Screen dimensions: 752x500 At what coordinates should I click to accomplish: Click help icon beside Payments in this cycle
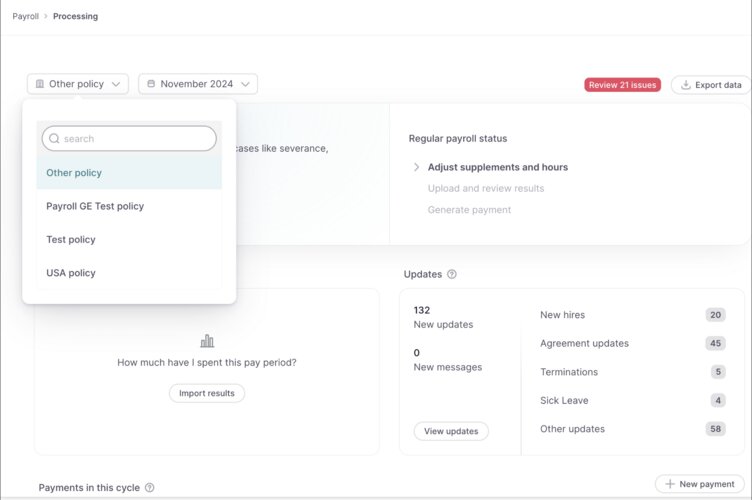(150, 488)
